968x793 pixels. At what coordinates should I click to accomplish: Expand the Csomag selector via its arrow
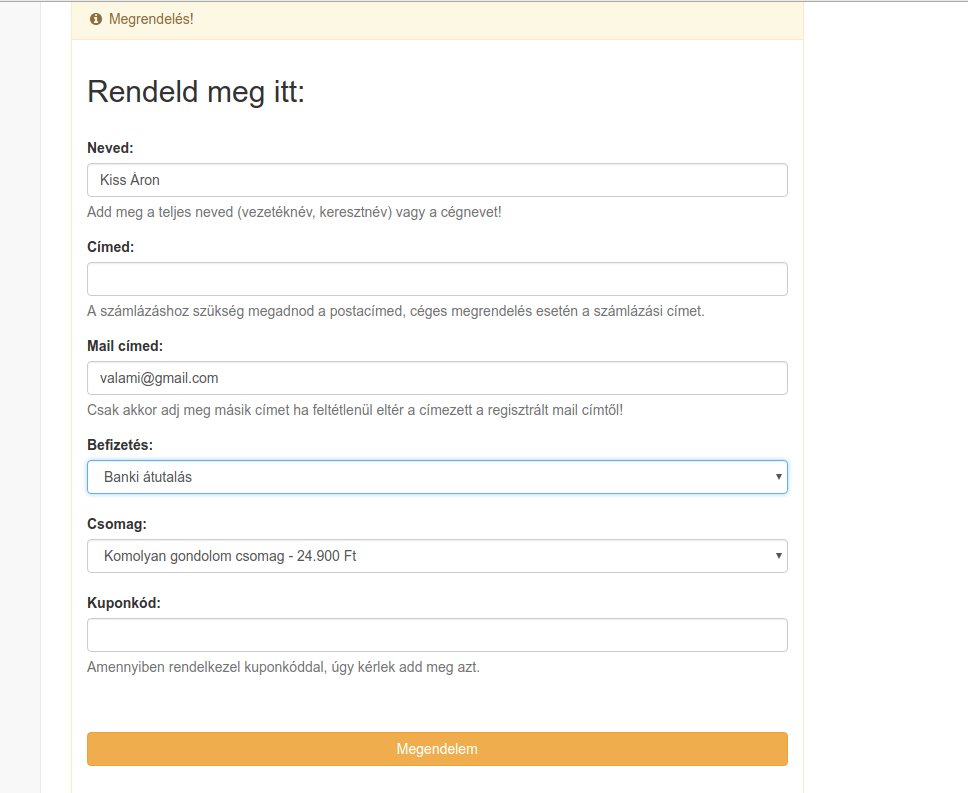click(778, 556)
